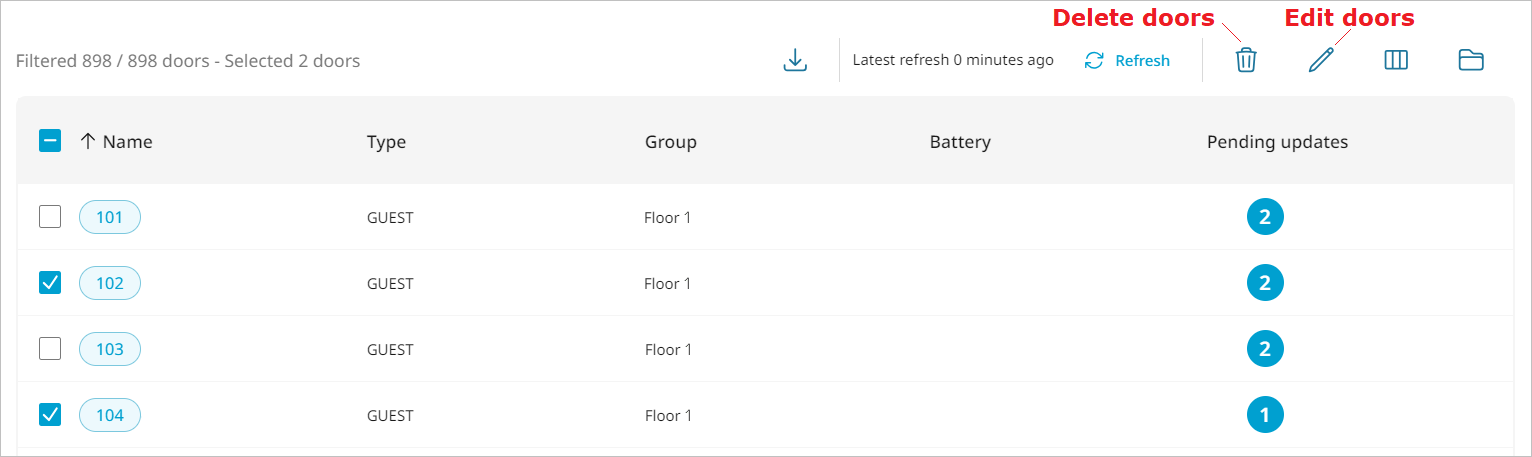This screenshot has width=1532, height=457.
Task: Toggle the select-all checkbox in header
Action: point(50,141)
